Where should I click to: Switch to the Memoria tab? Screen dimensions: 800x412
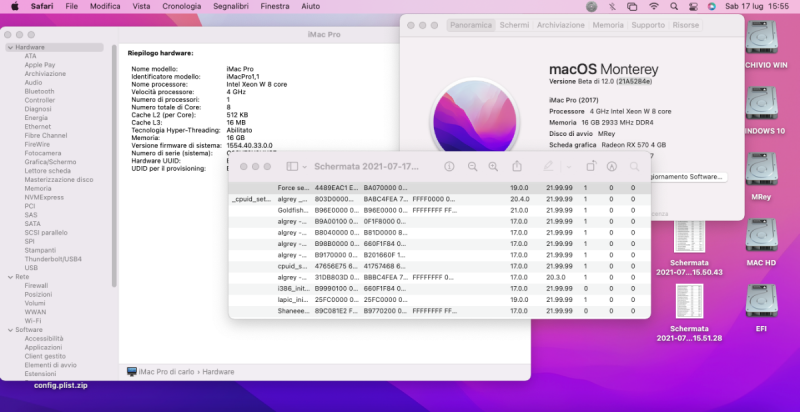609,23
